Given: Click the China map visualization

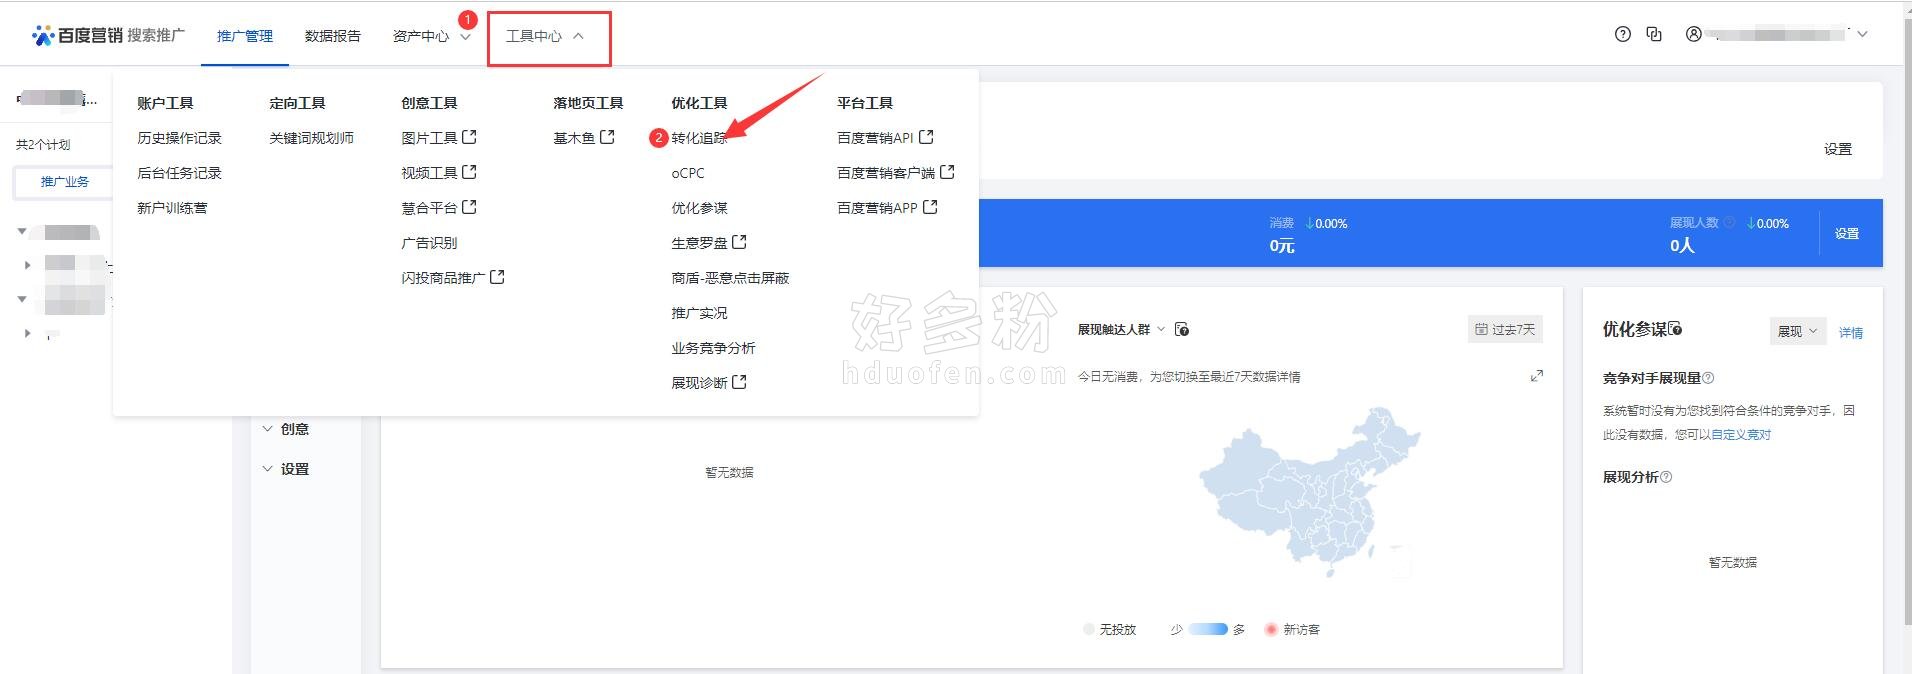Looking at the screenshot, I should (x=1310, y=492).
